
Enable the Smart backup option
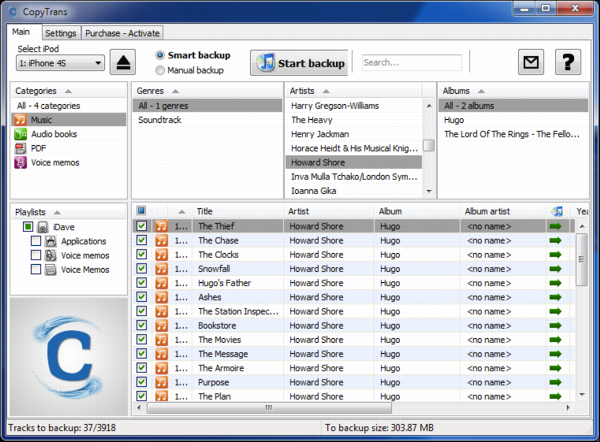click(160, 55)
